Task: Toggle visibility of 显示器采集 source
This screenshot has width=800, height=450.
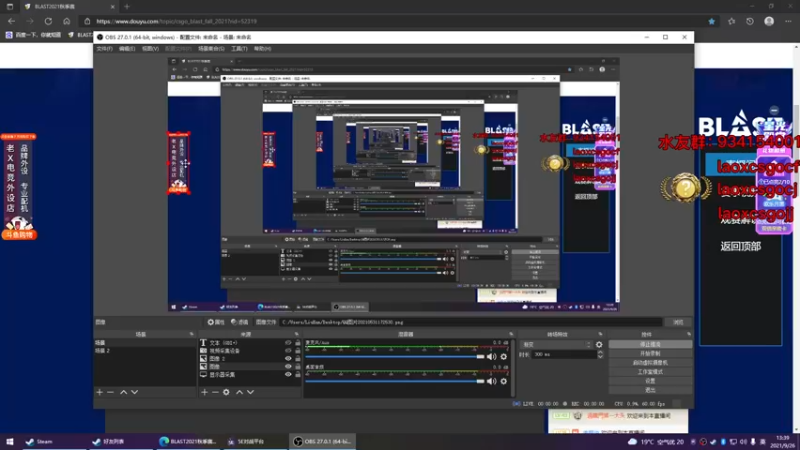Action: click(288, 374)
